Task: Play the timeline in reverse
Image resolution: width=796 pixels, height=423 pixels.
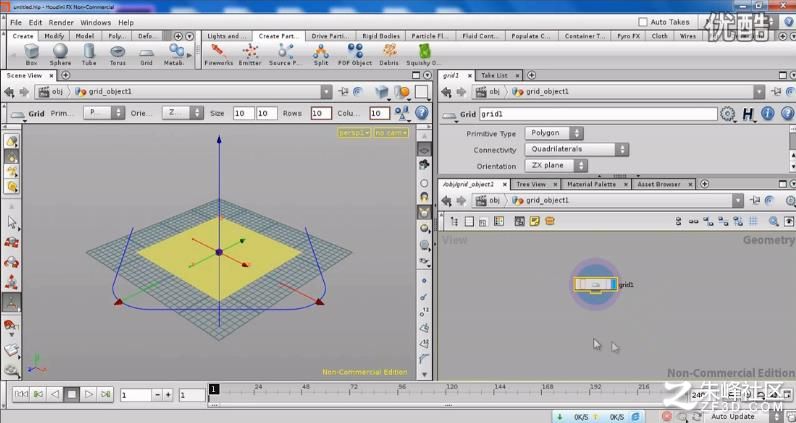Action: pos(55,394)
